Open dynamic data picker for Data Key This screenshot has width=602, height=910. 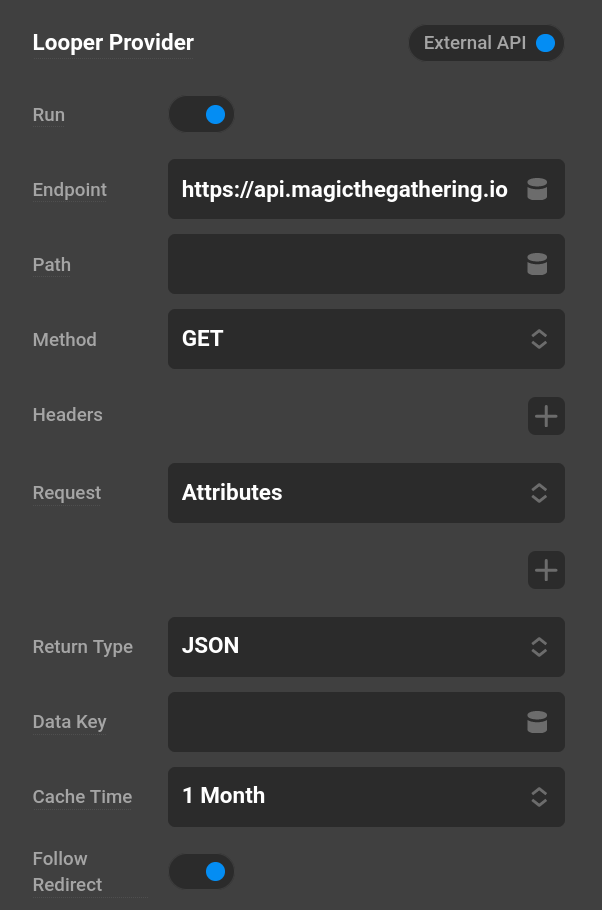(537, 722)
